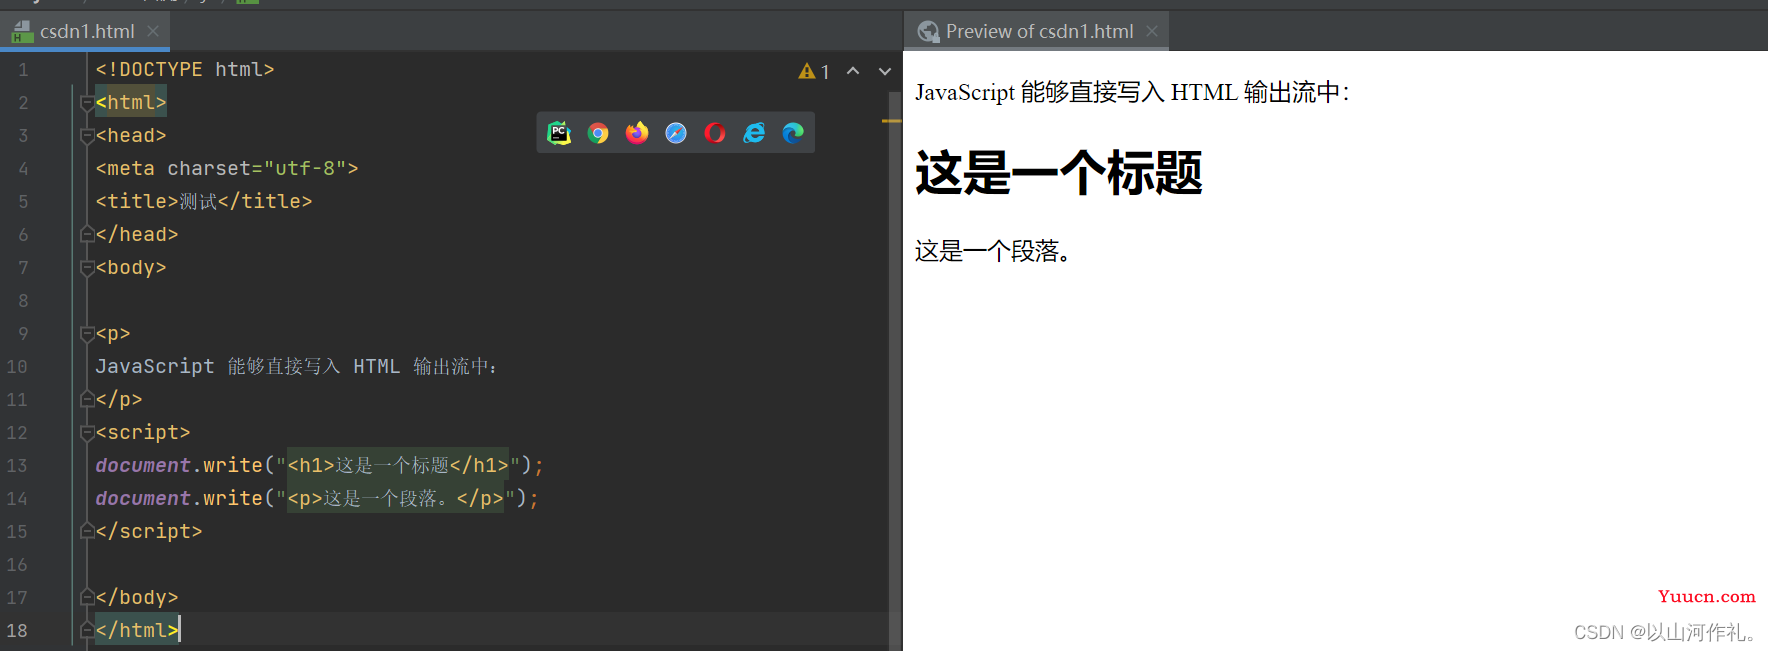Fold the opening p tag block
This screenshot has height=651, width=1768.
click(87, 333)
